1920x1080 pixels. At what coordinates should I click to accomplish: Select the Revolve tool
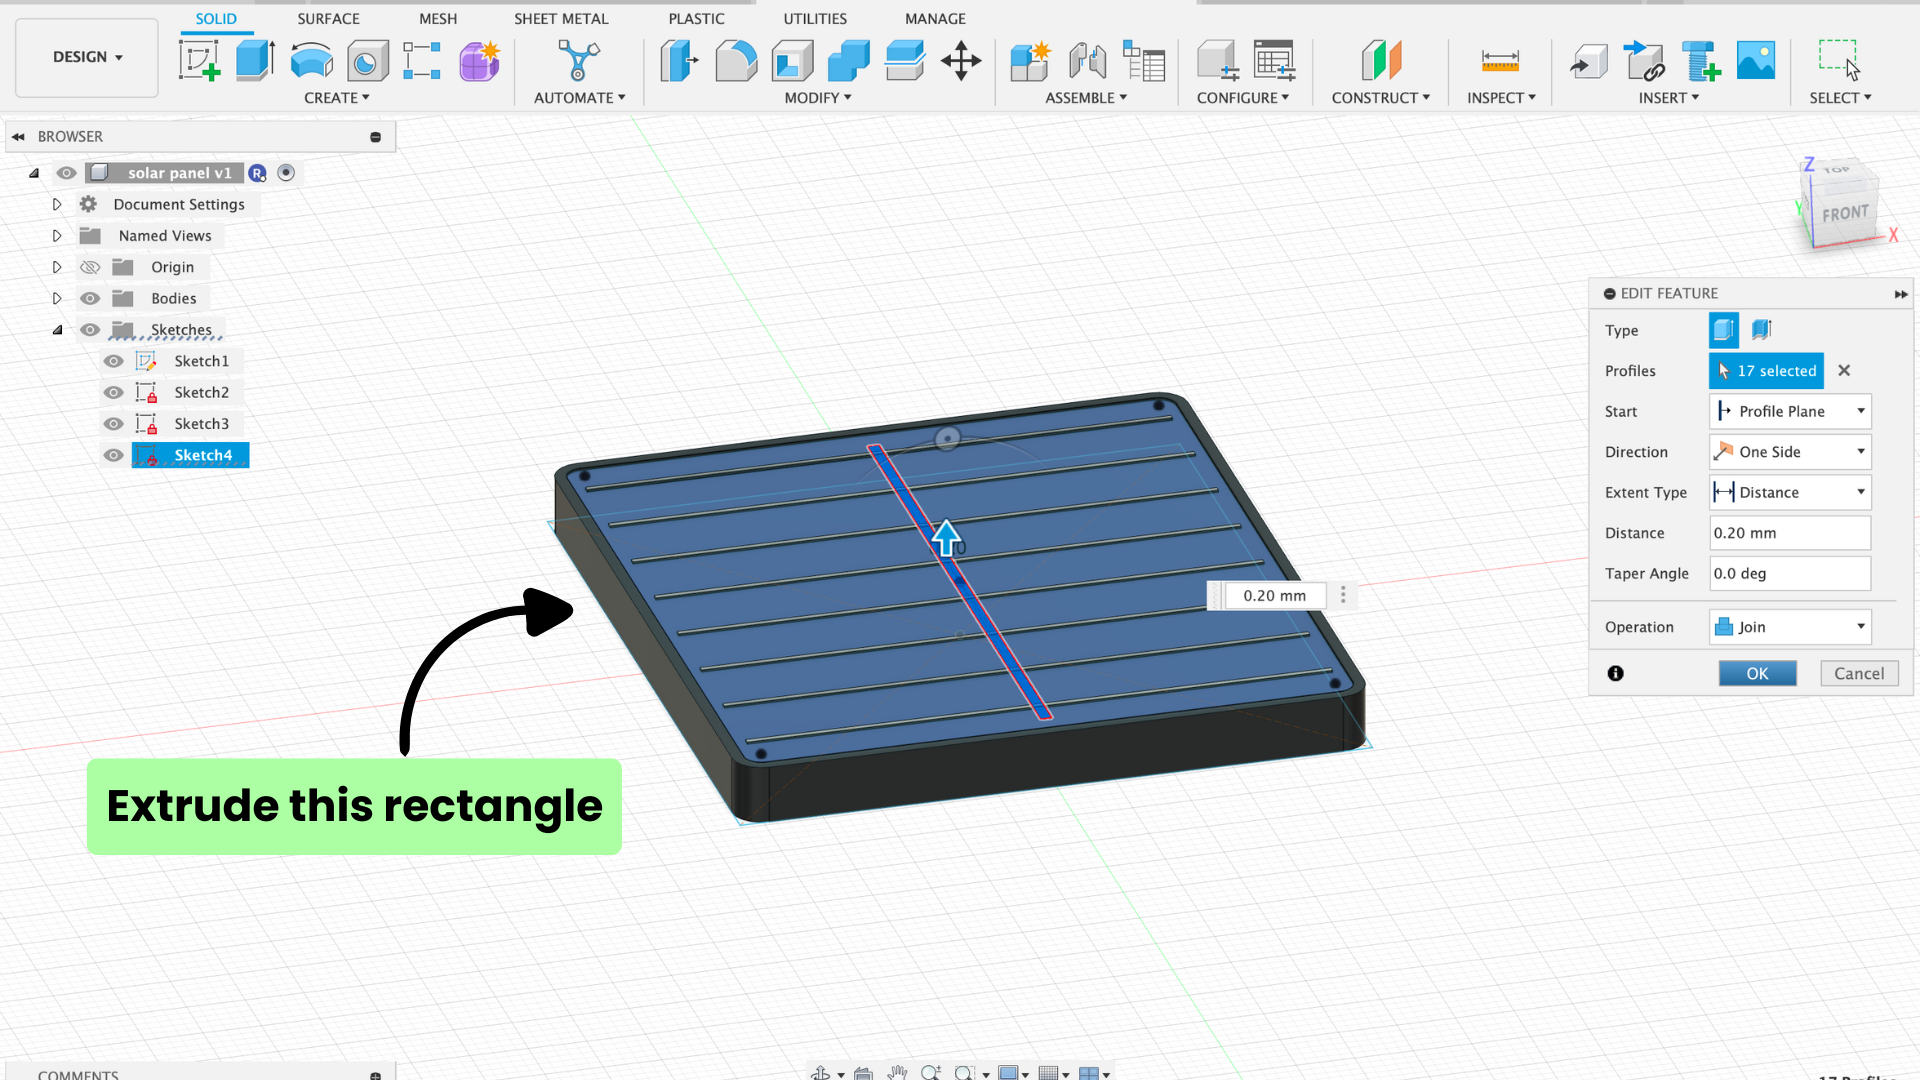point(312,60)
